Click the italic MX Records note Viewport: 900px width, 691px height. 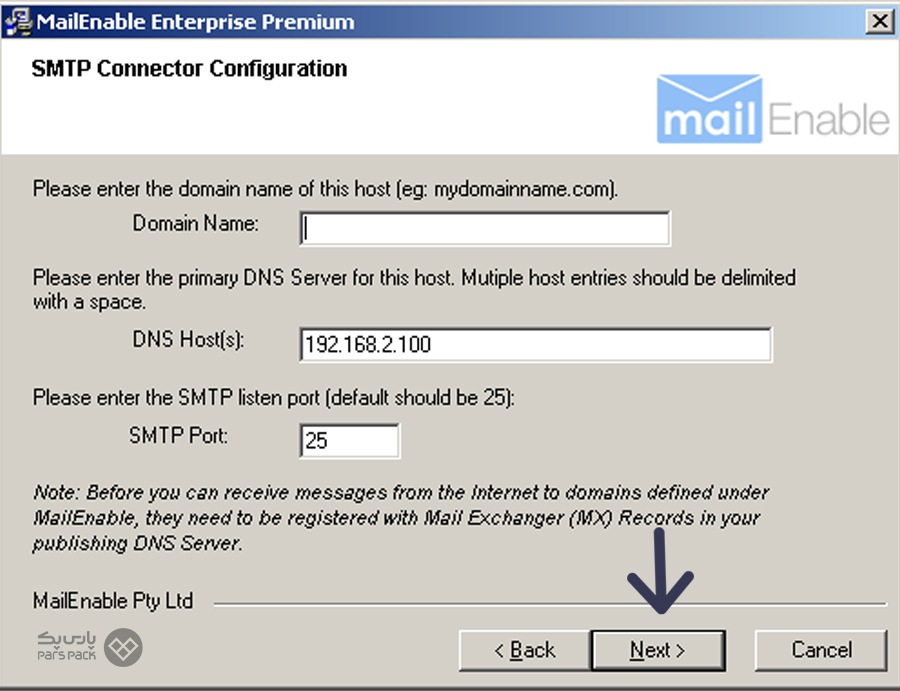(x=401, y=518)
